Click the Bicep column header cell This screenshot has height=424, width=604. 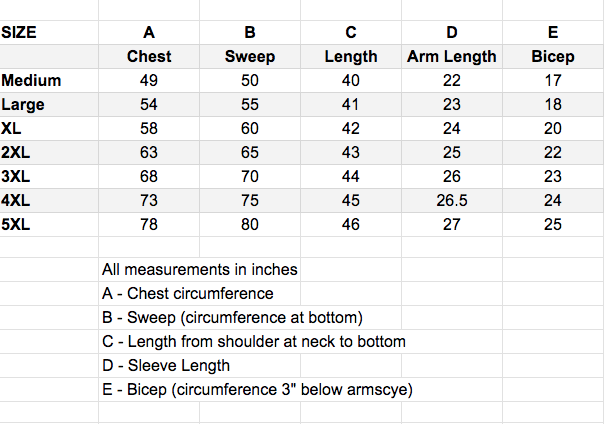(x=552, y=56)
